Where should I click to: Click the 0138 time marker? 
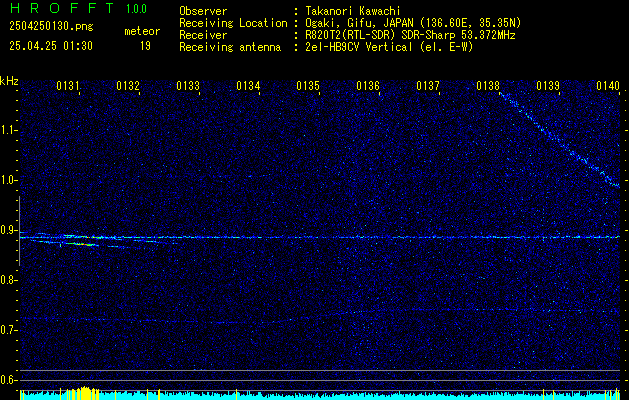tap(488, 86)
